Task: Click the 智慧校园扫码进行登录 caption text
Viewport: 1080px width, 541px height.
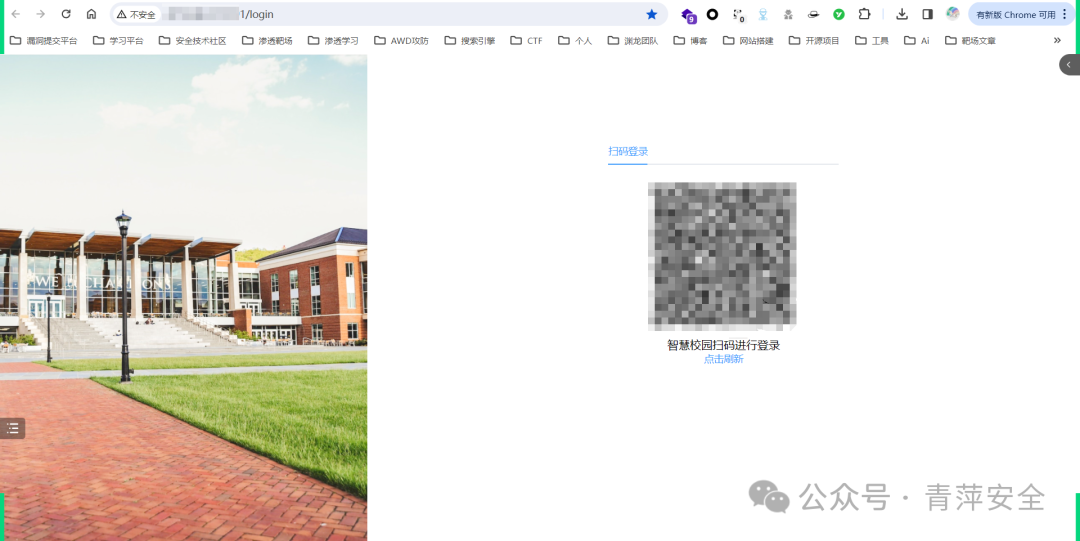Action: tap(723, 345)
